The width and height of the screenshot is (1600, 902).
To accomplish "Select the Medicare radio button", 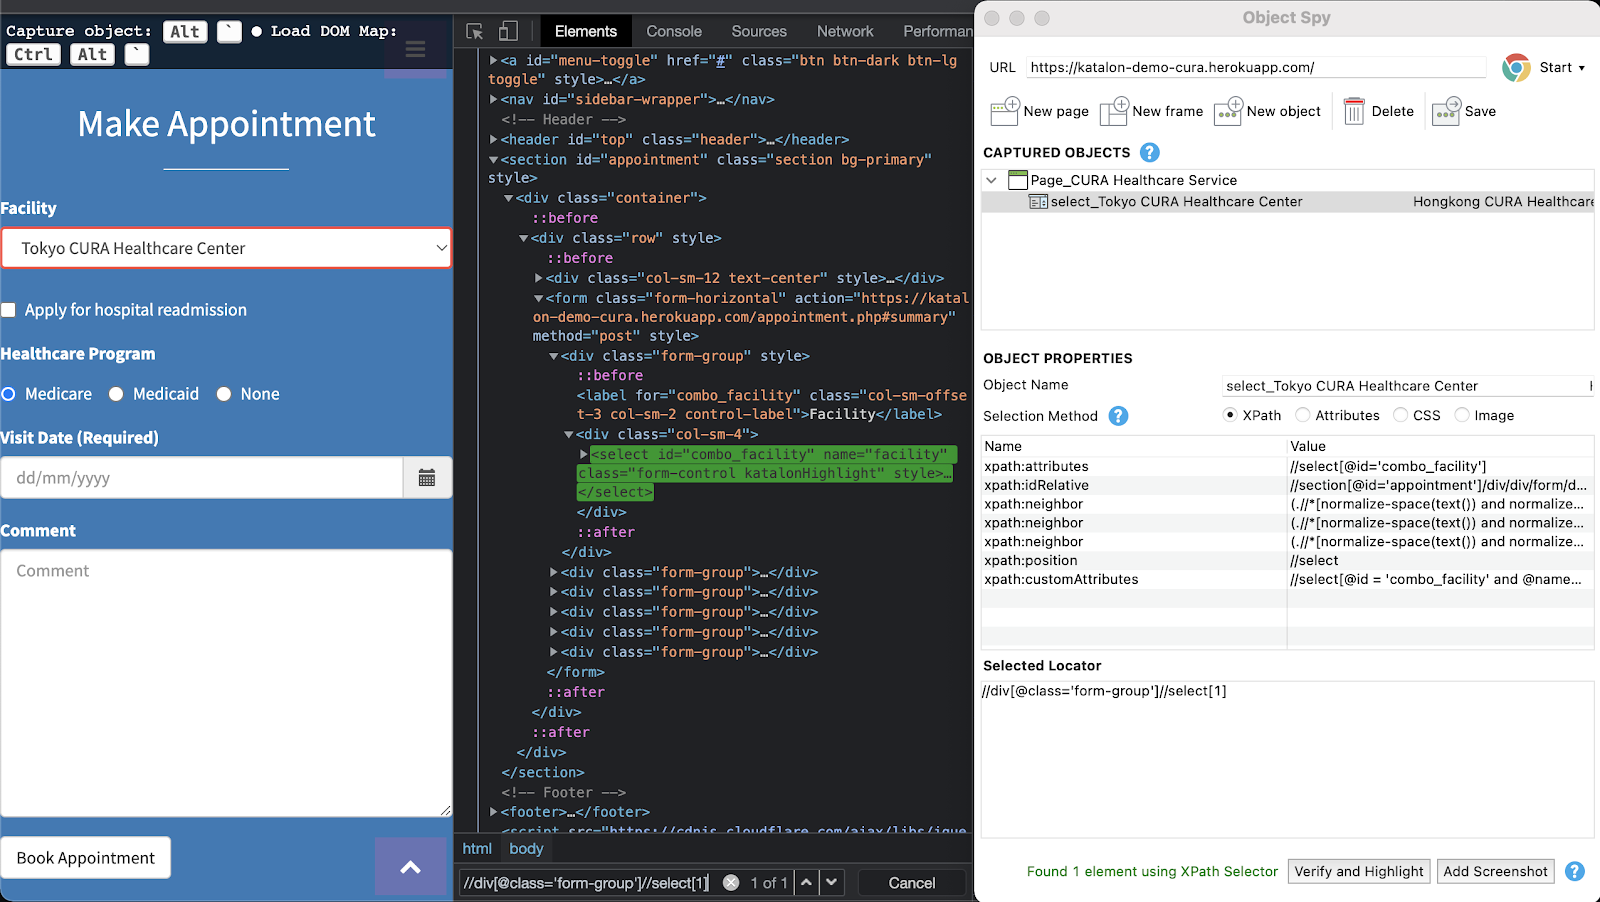I will click(x=8, y=394).
